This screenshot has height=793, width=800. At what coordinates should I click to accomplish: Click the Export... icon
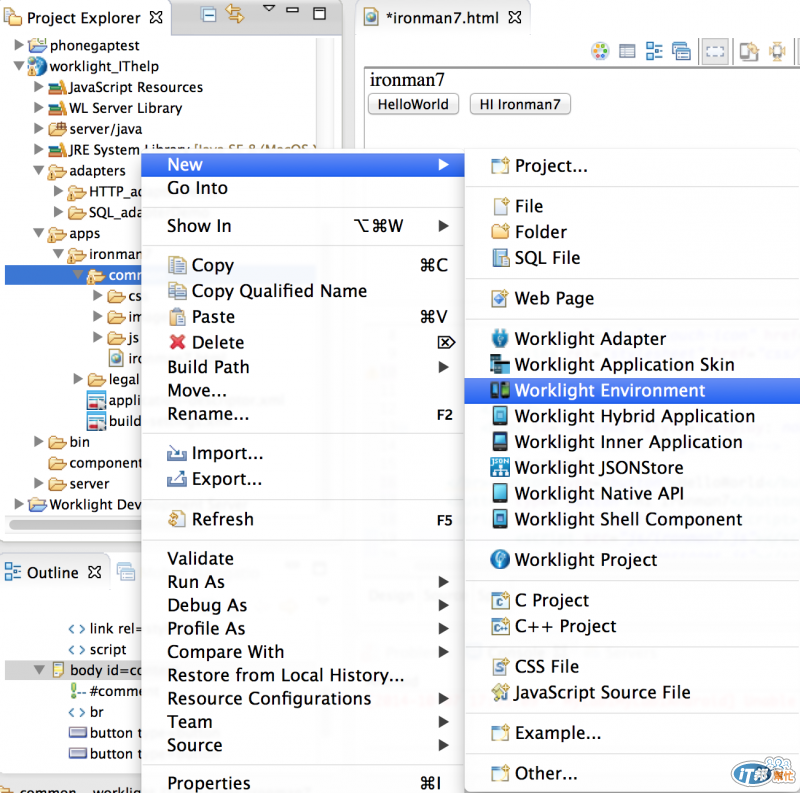pyautogui.click(x=177, y=479)
